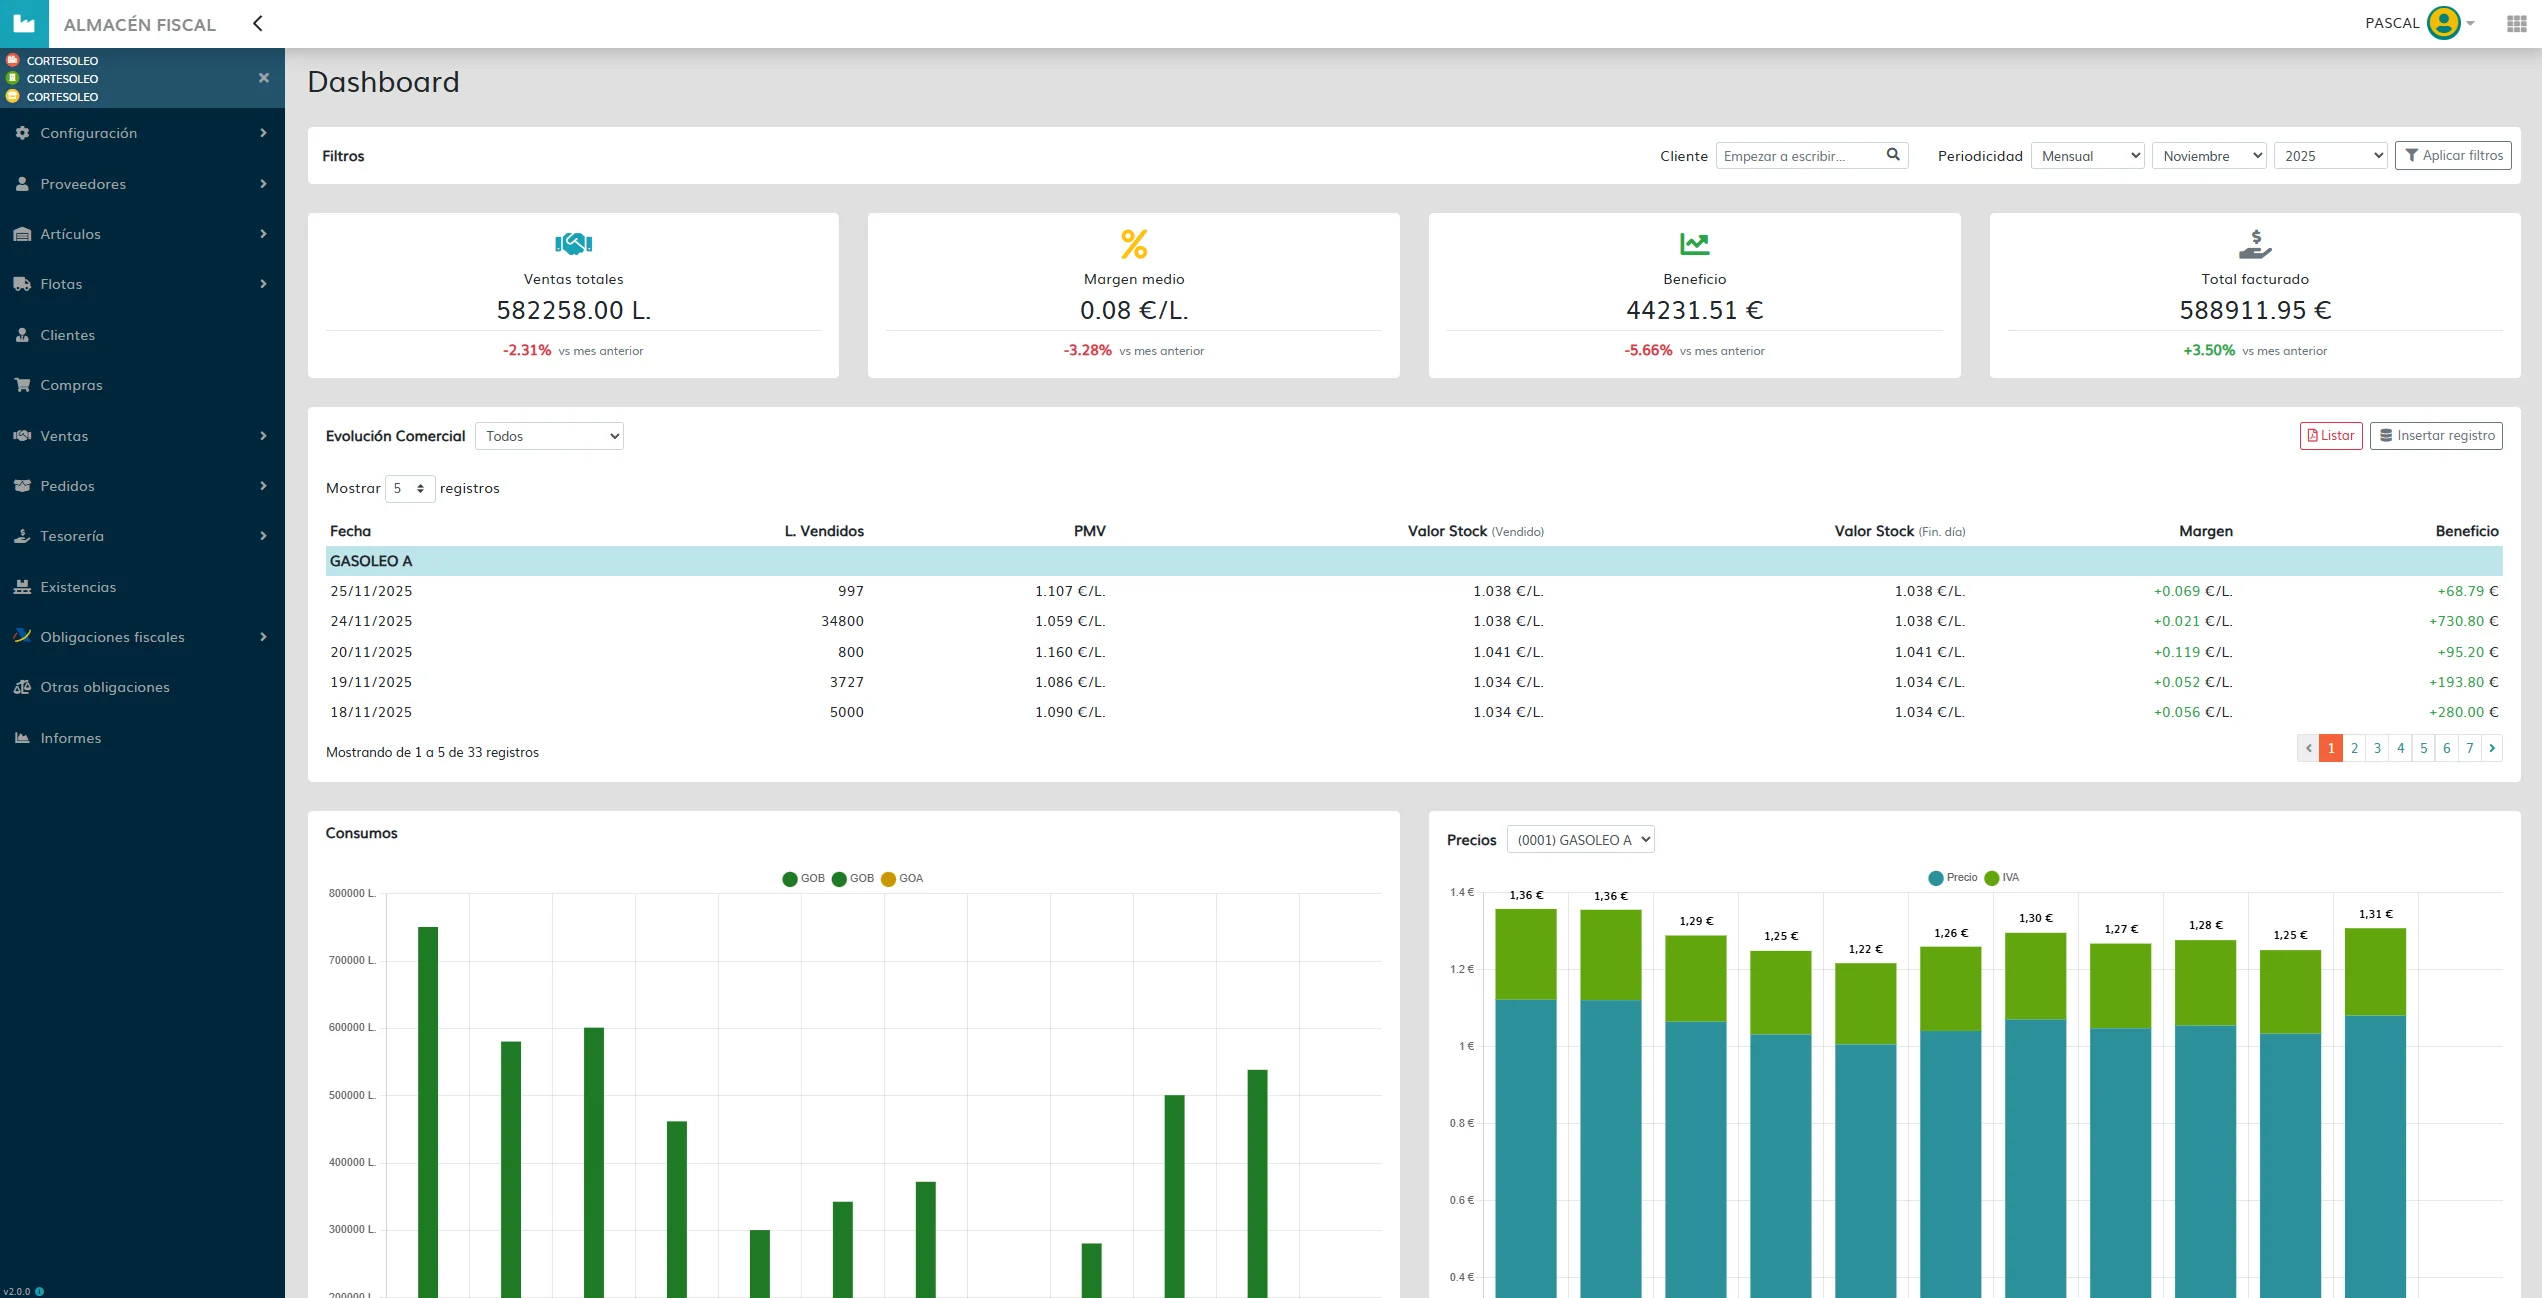Go to page 7 of the table

click(x=2469, y=748)
